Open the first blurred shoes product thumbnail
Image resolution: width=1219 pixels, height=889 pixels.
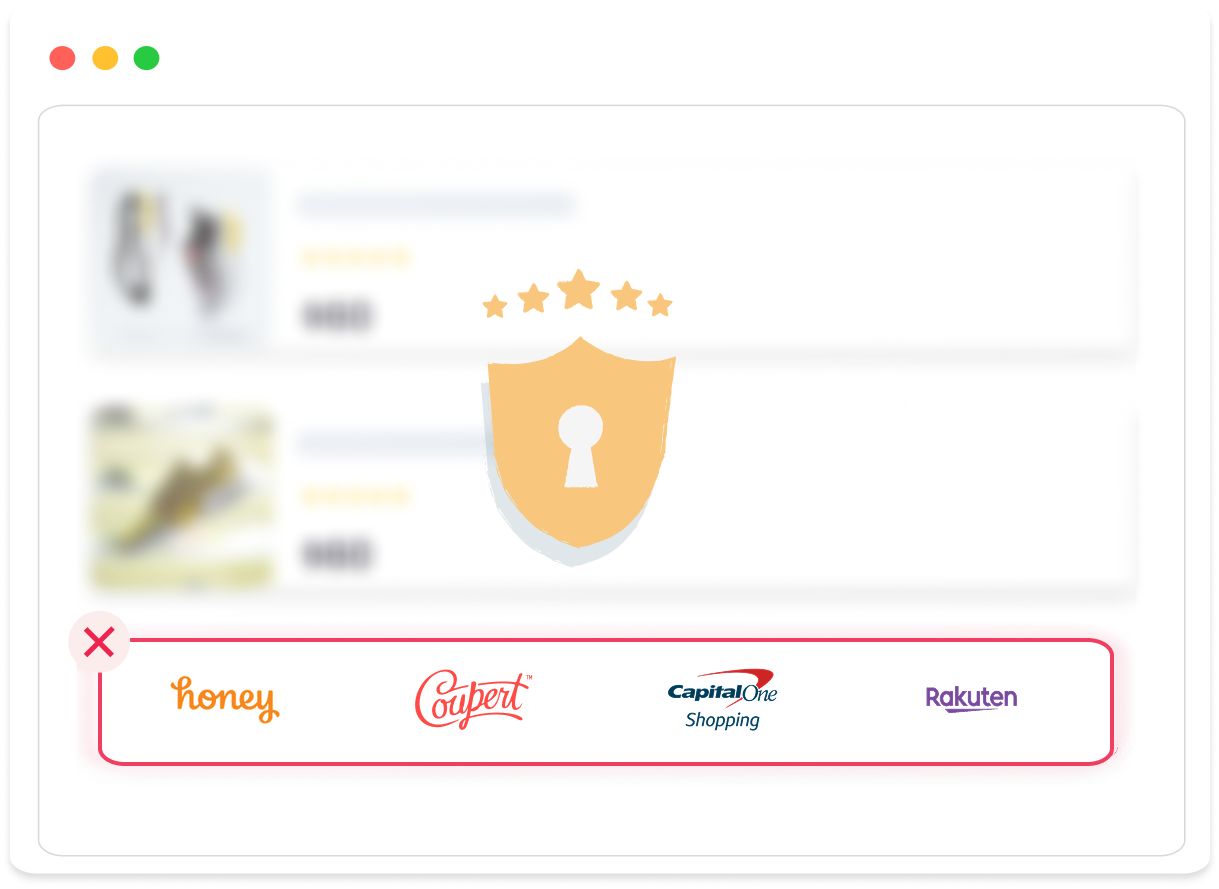pos(181,259)
